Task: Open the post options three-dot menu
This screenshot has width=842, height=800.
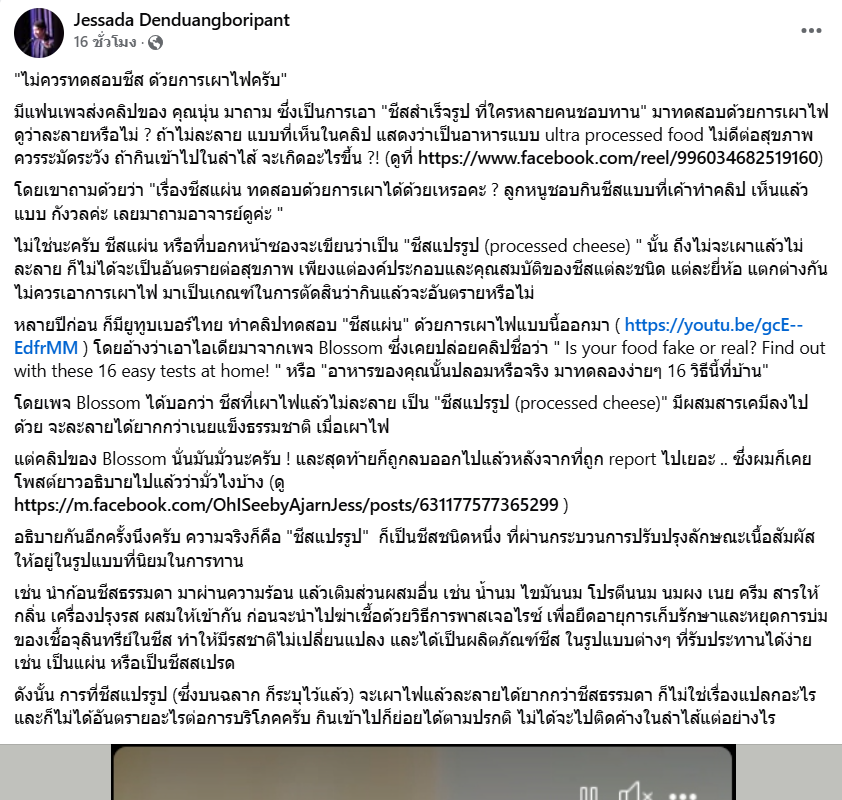Action: coord(811,31)
